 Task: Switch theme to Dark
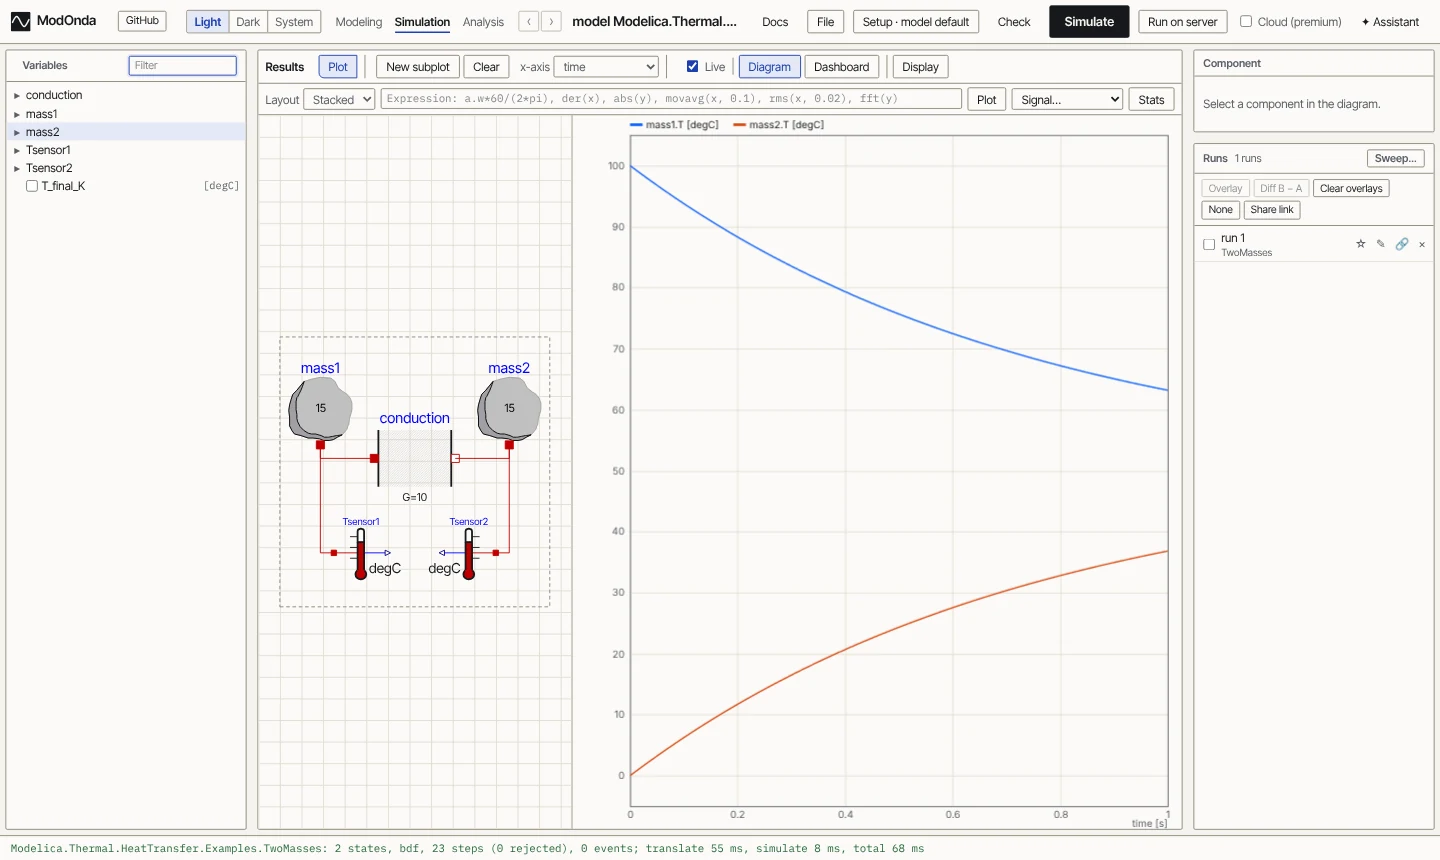click(x=248, y=22)
